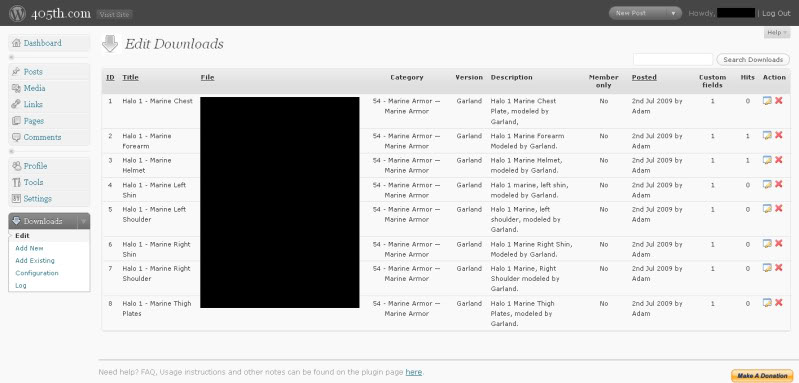799x383 pixels.
Task: Open the Media menu
Action: tap(49, 88)
